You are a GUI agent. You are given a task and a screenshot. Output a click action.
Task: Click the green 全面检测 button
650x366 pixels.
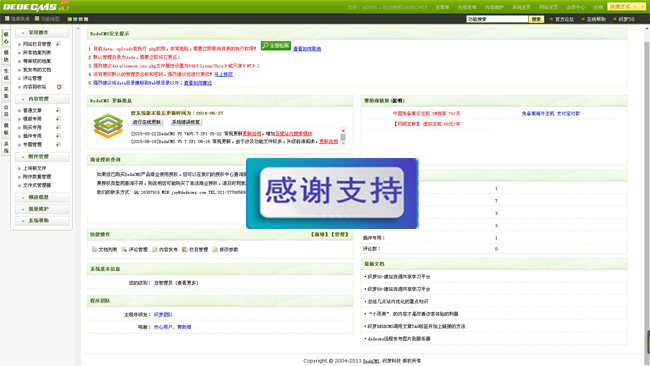276,46
